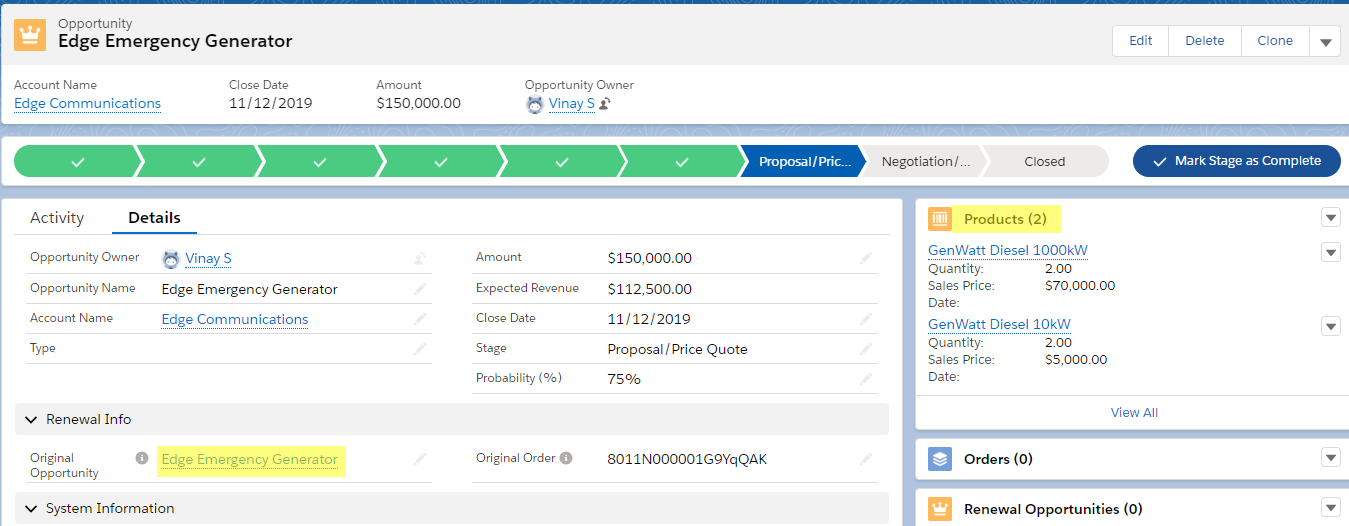Screen dimensions: 1349x526
Task: Open Edge Emergency Generator original opportunity link
Action: pos(250,460)
